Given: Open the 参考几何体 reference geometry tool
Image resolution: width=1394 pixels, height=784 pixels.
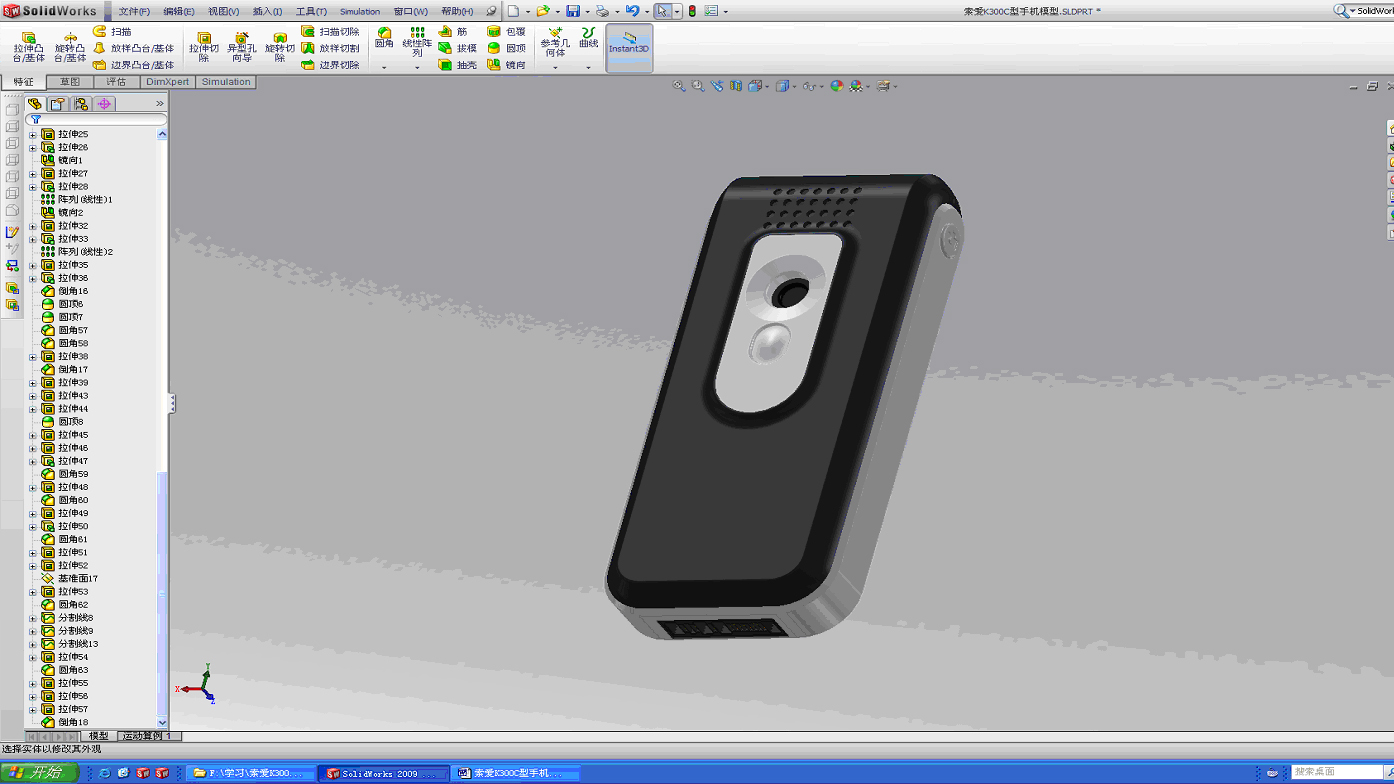Looking at the screenshot, I should click(x=555, y=42).
